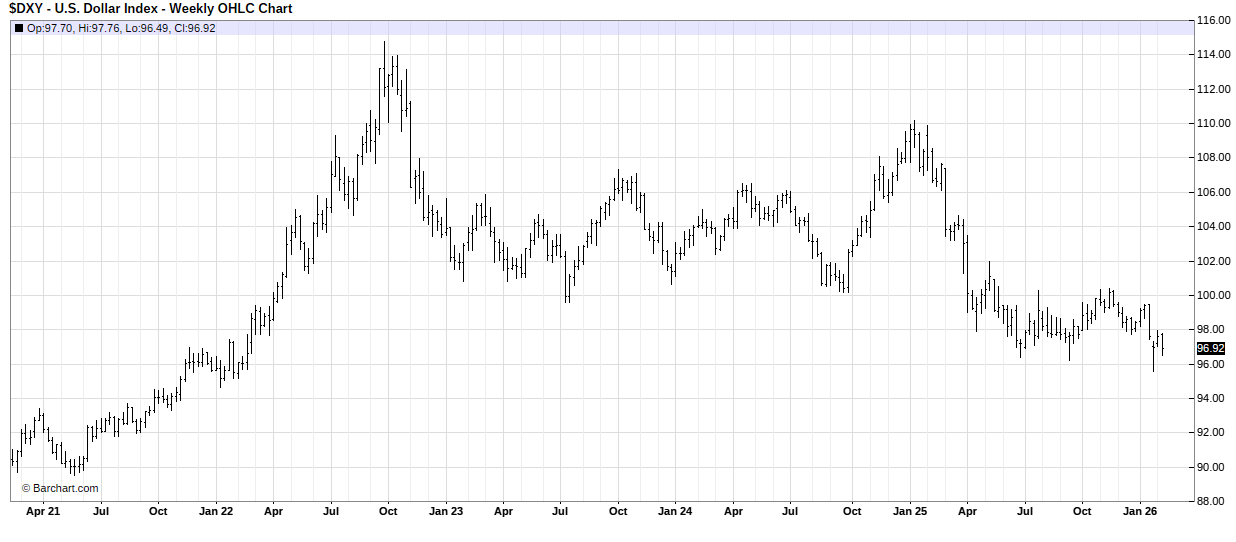Open the © Barchart.com watermark link
This screenshot has height=542, width=1236.
(x=60, y=488)
